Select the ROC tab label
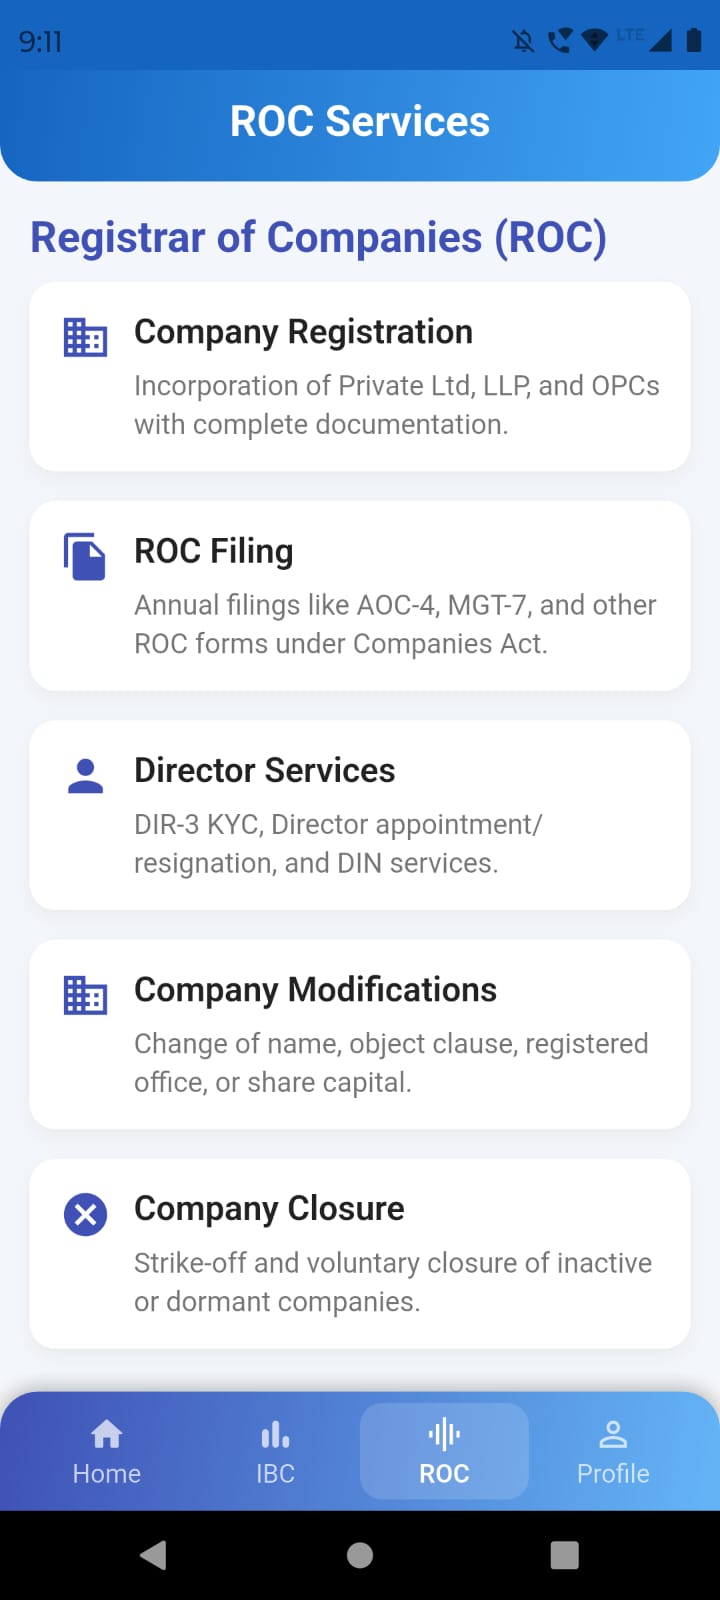720x1600 pixels. point(444,1474)
